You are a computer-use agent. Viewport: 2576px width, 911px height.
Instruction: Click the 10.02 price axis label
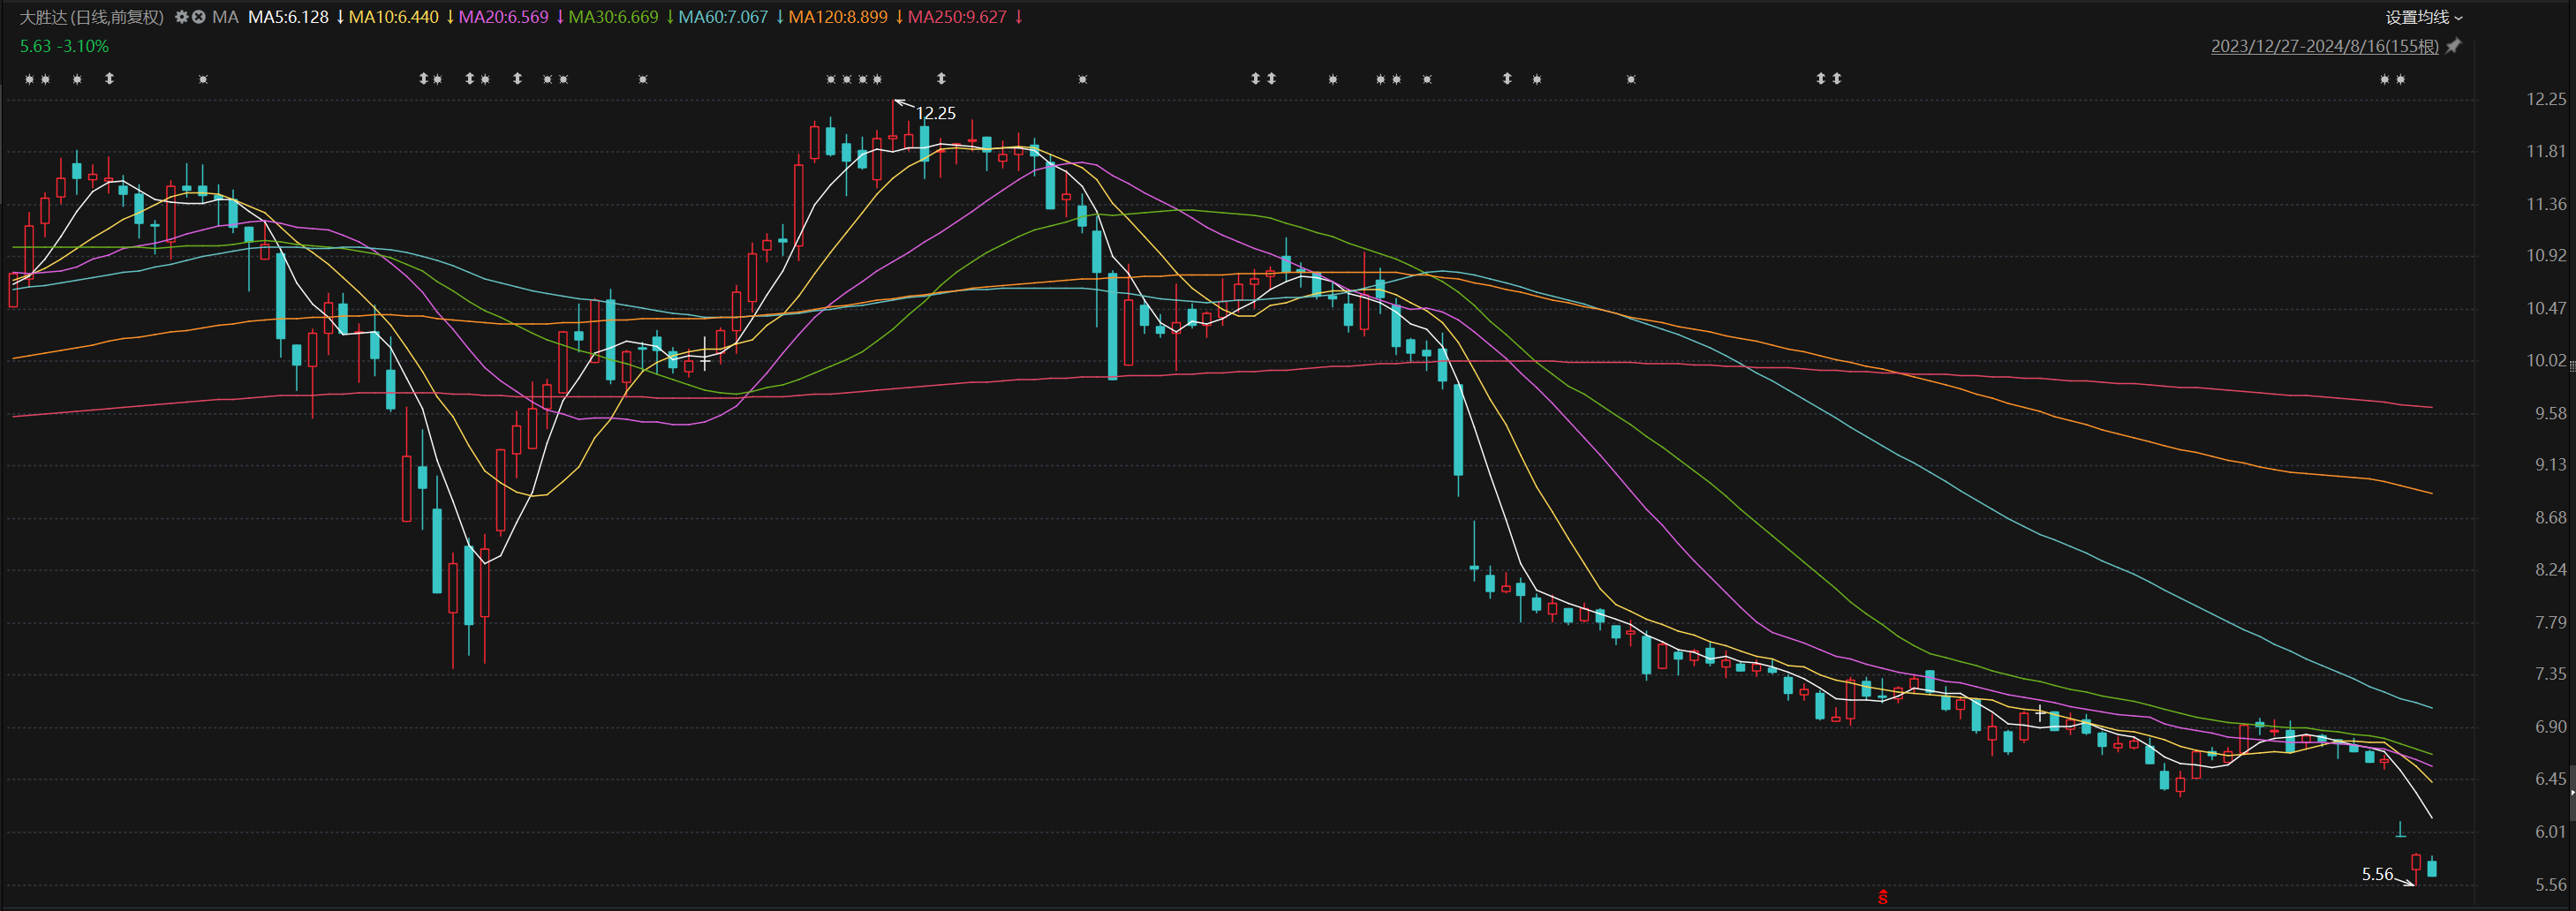click(2546, 360)
